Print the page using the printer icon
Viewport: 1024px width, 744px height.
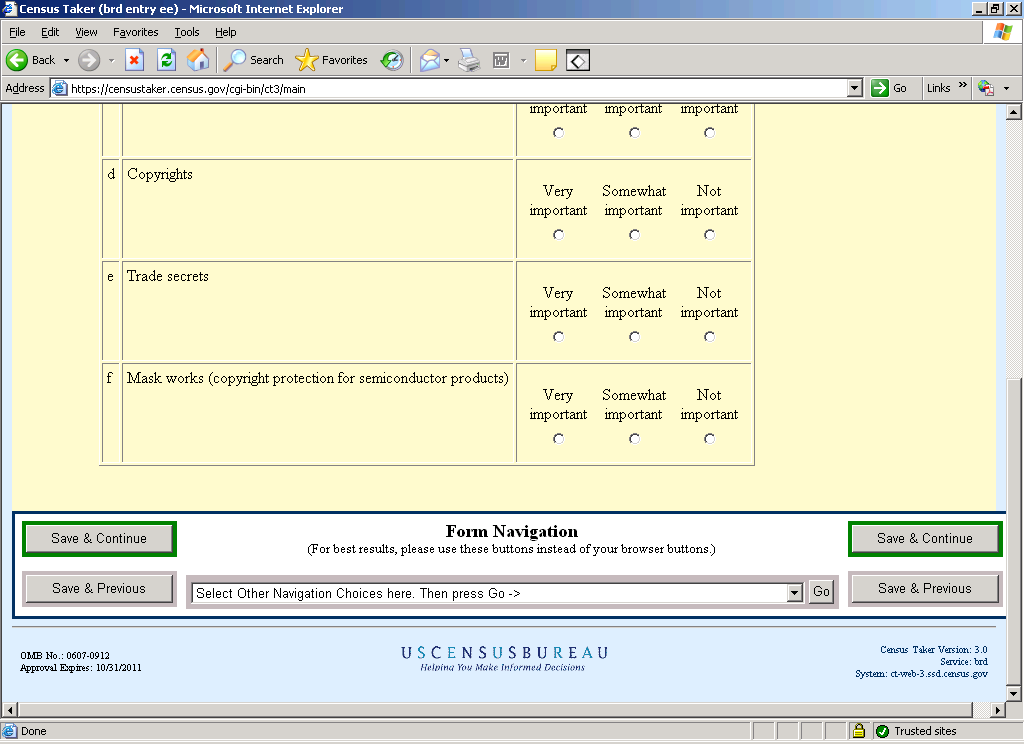pyautogui.click(x=469, y=60)
